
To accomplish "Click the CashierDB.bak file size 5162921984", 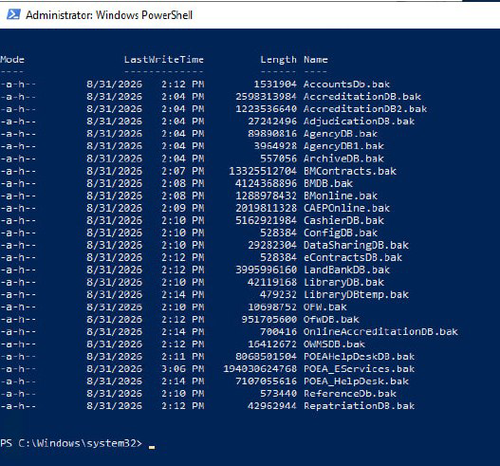I will [266, 221].
